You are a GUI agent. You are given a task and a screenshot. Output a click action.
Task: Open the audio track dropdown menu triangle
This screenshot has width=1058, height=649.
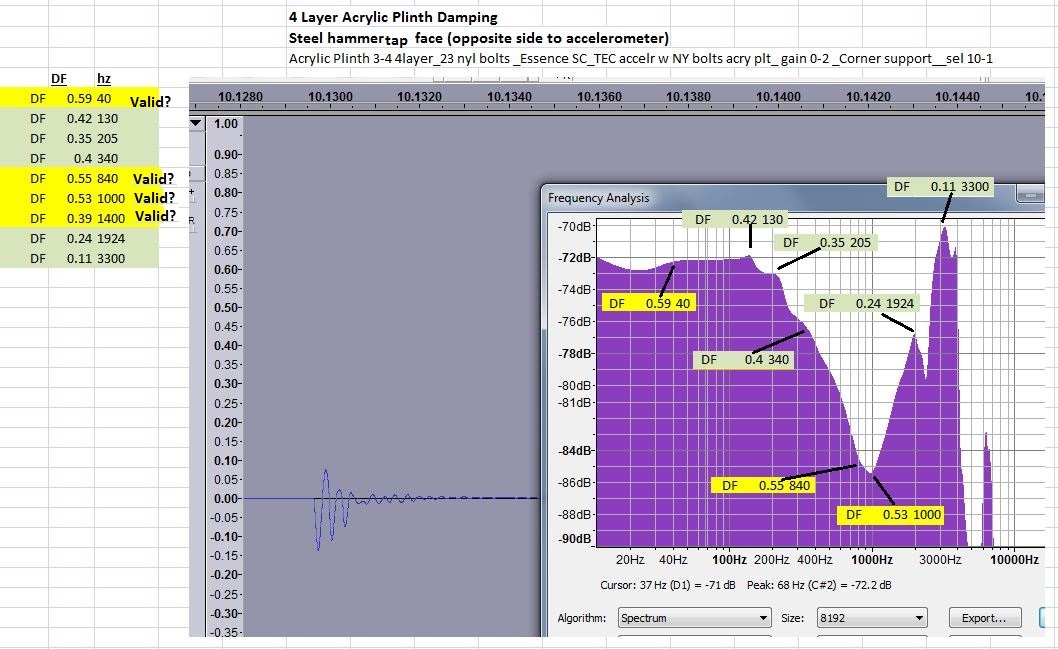[196, 123]
